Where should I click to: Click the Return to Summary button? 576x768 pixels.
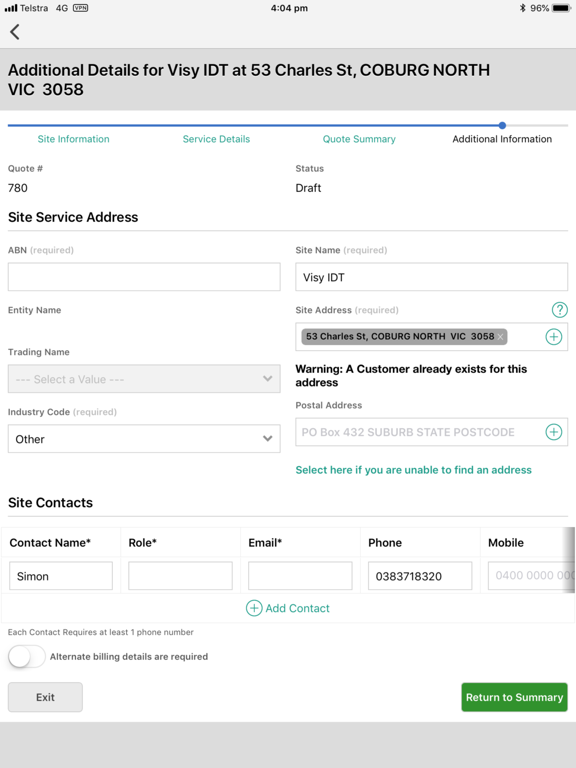pos(514,697)
